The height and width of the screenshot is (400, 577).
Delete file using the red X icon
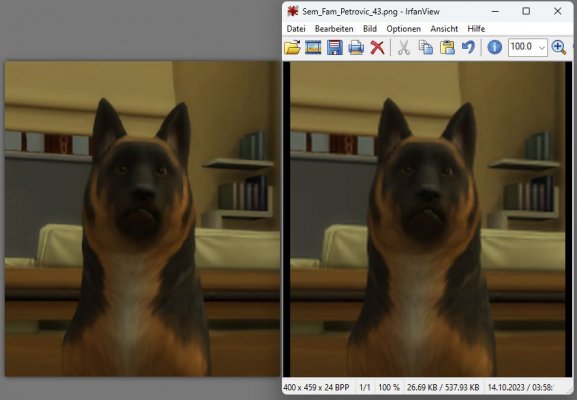(377, 47)
